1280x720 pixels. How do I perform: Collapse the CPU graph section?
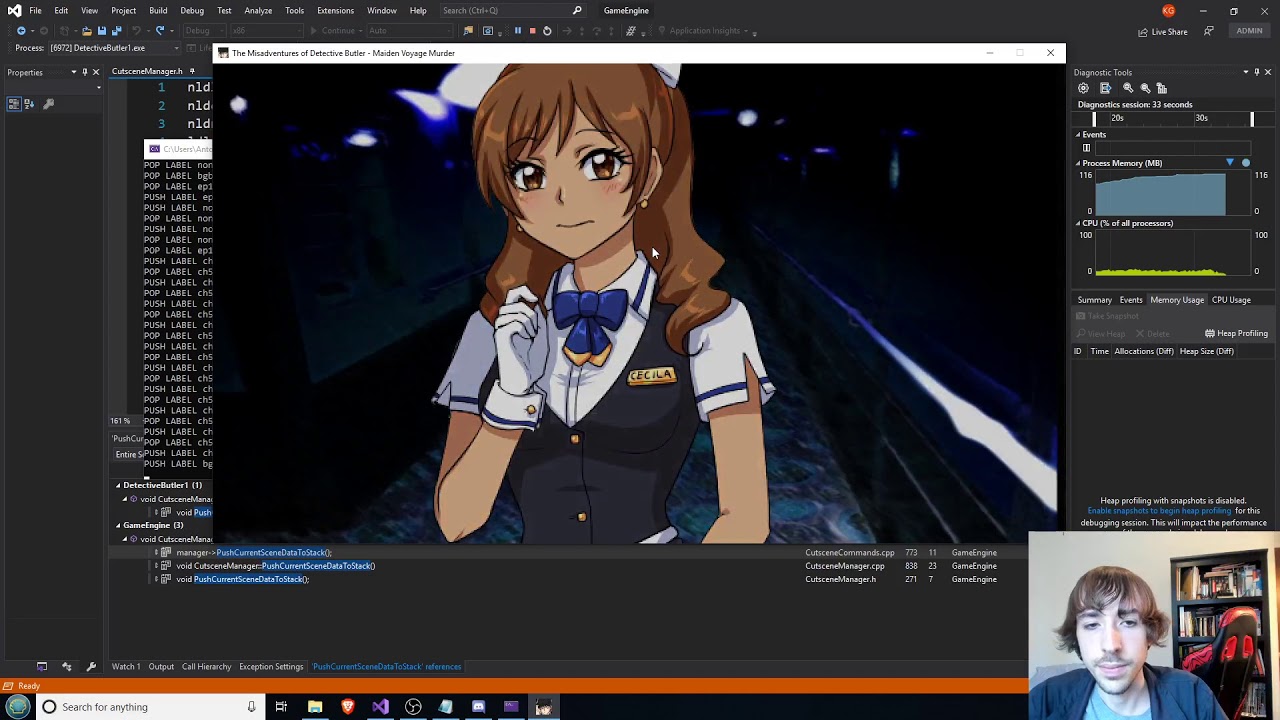coord(1078,223)
